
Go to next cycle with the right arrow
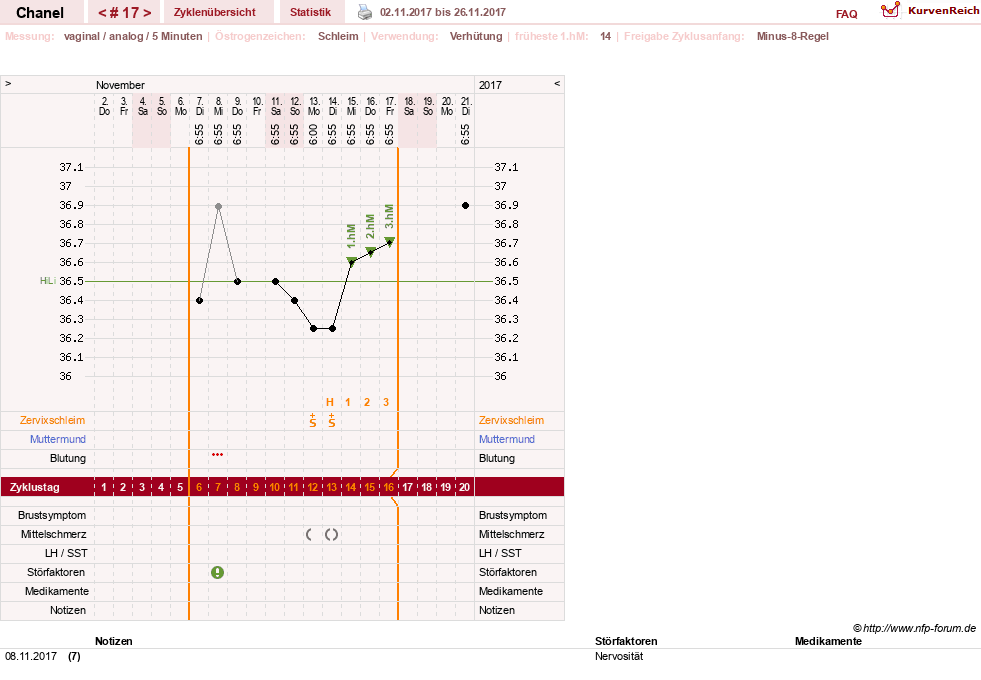pos(147,13)
